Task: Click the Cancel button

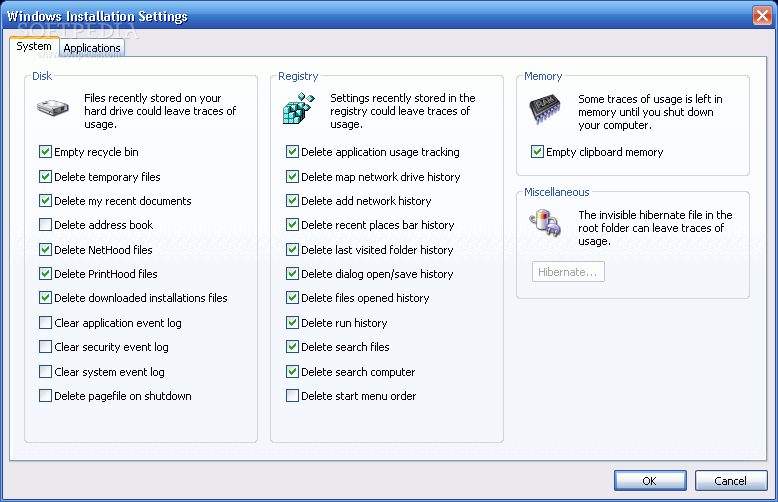Action: click(731, 481)
